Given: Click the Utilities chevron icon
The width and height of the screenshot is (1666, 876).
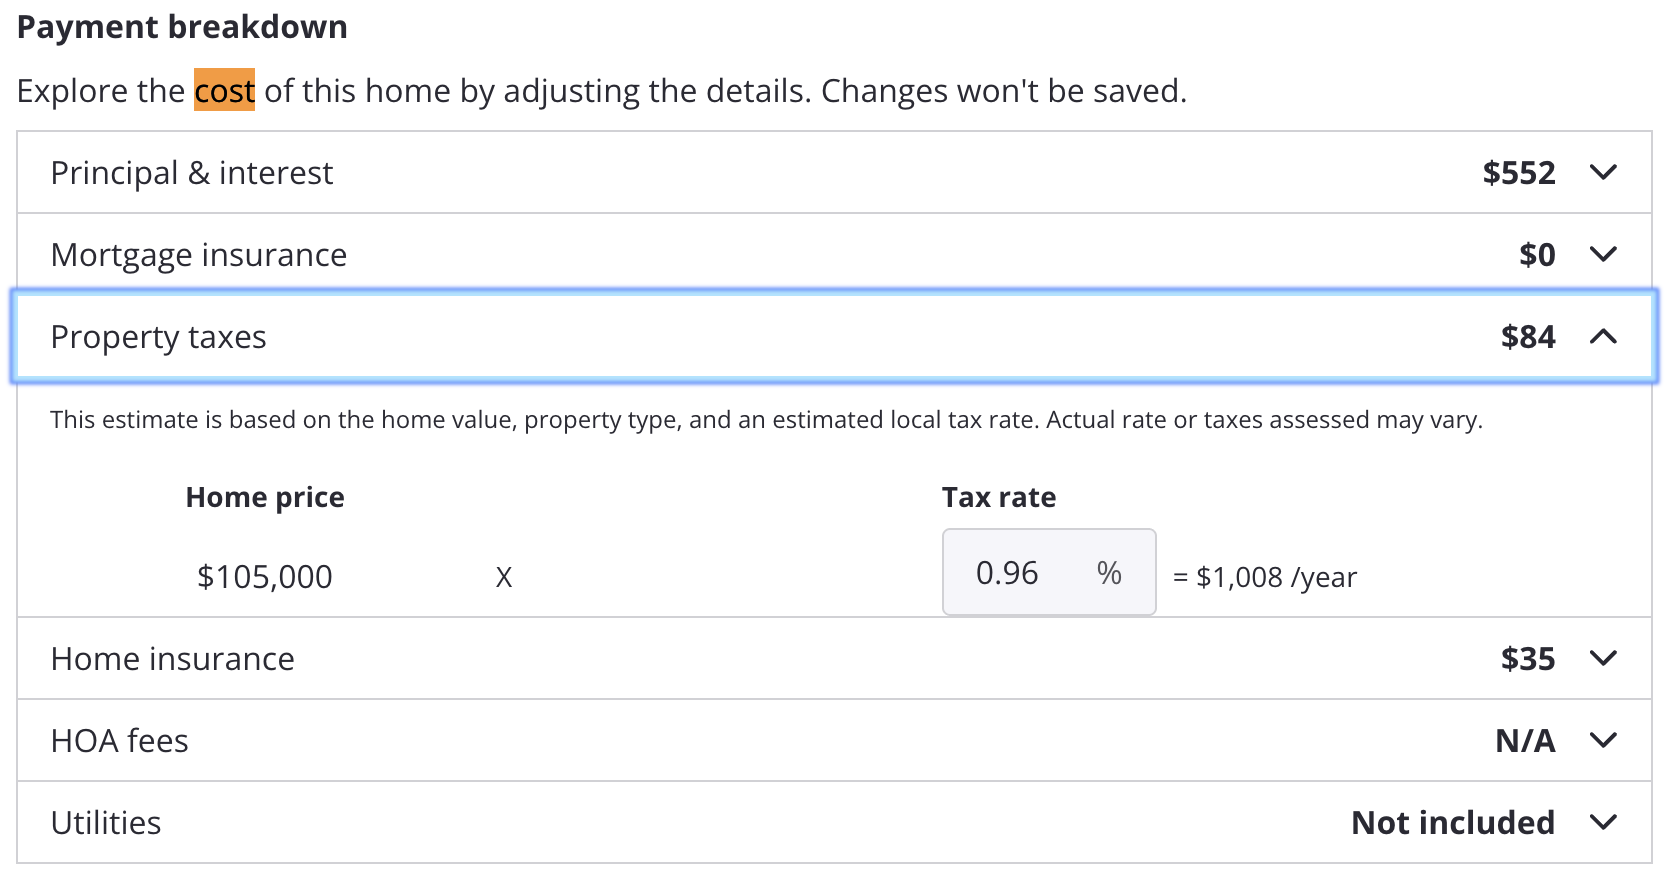Looking at the screenshot, I should click(x=1603, y=823).
